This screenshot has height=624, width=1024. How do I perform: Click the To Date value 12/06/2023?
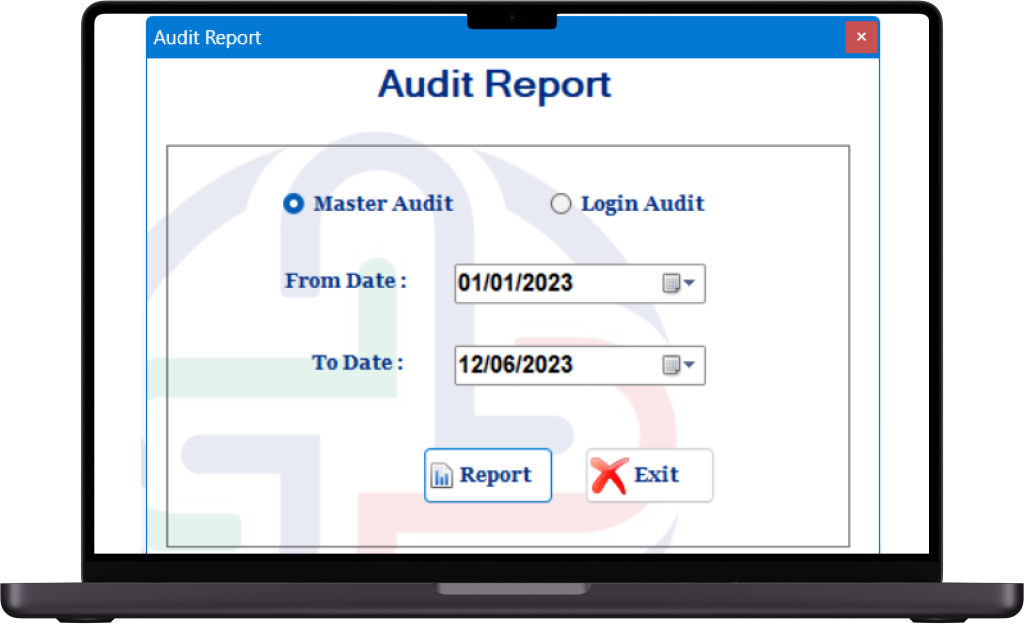pos(515,365)
